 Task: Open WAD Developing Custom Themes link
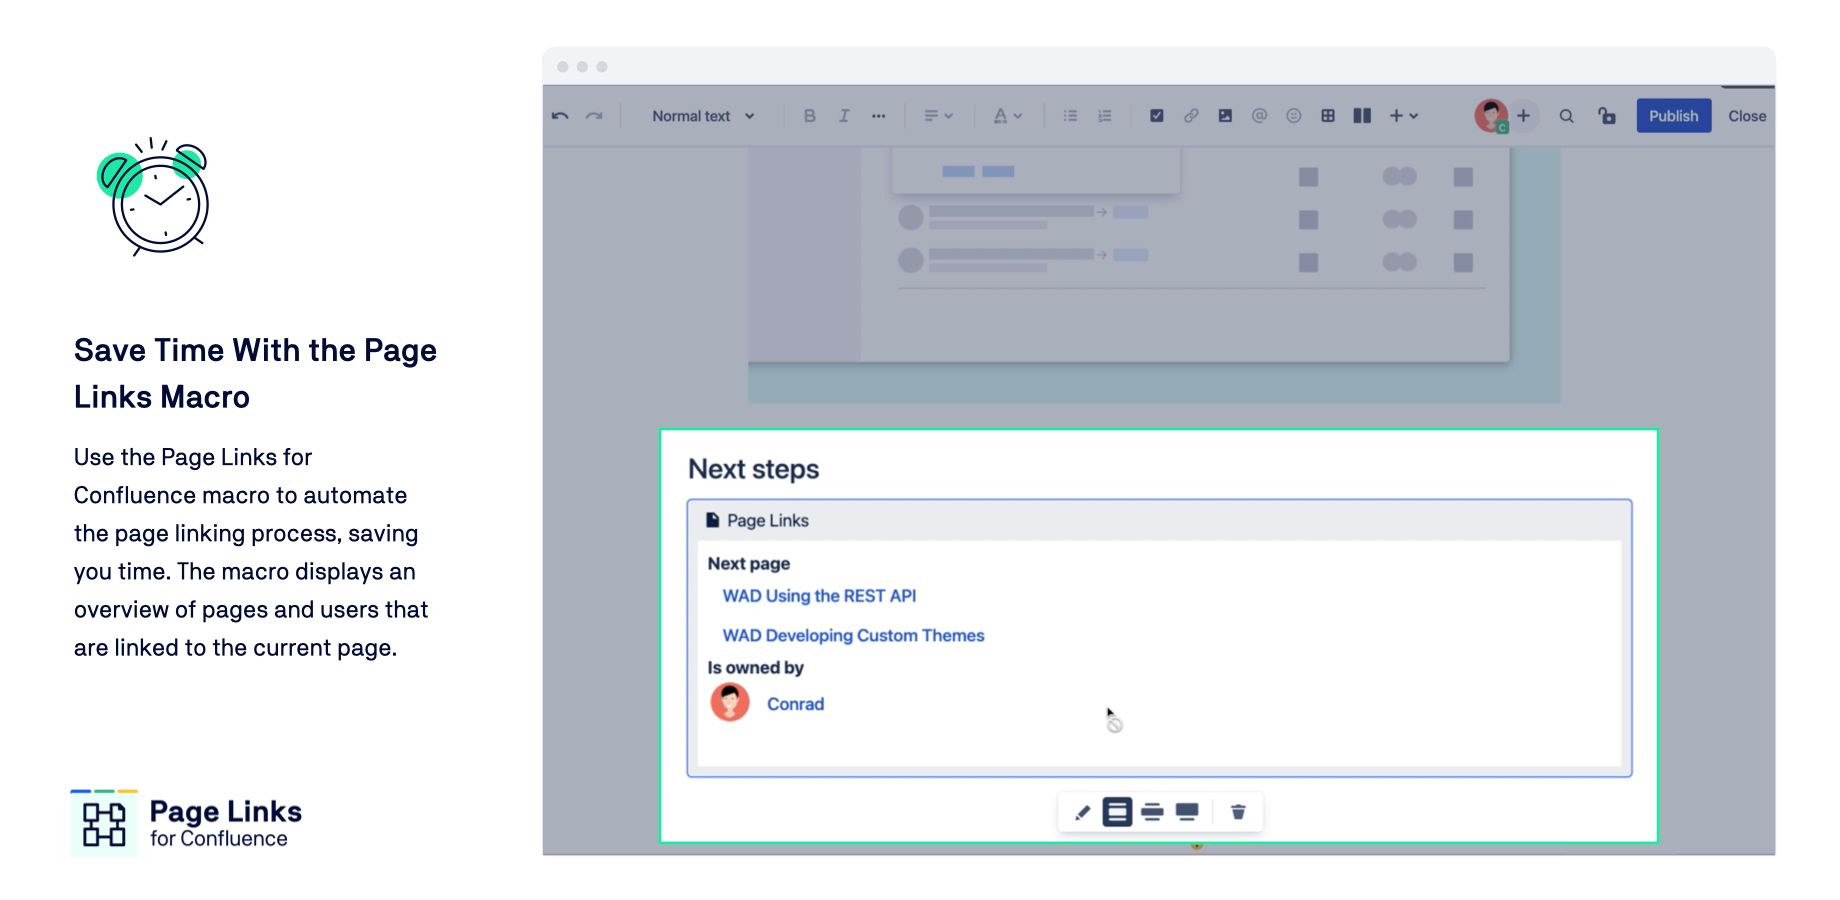pos(853,636)
